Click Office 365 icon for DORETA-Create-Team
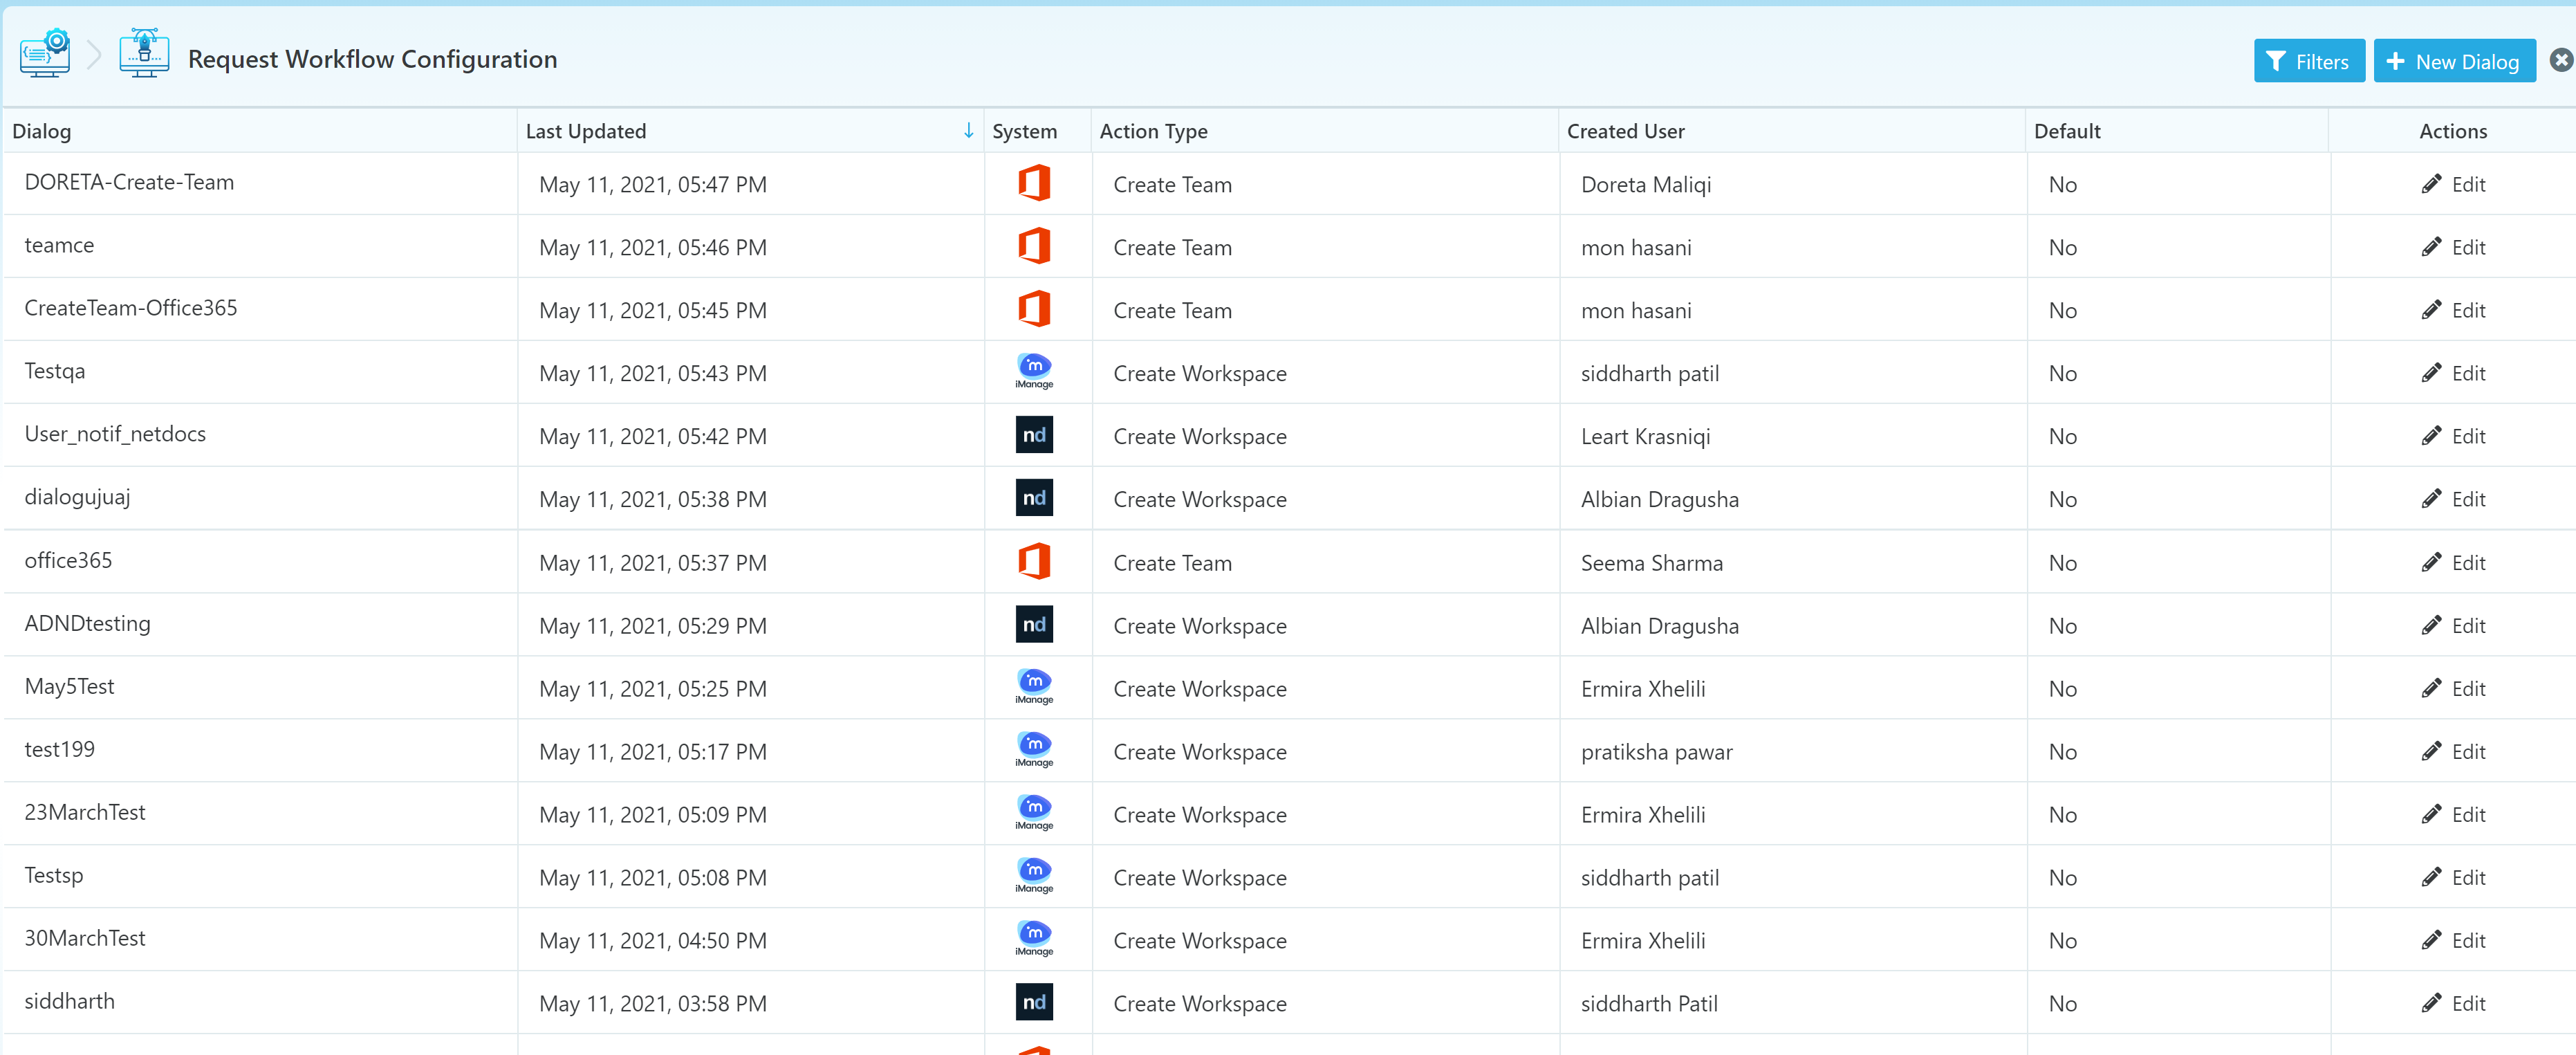2576x1055 pixels. 1034,183
